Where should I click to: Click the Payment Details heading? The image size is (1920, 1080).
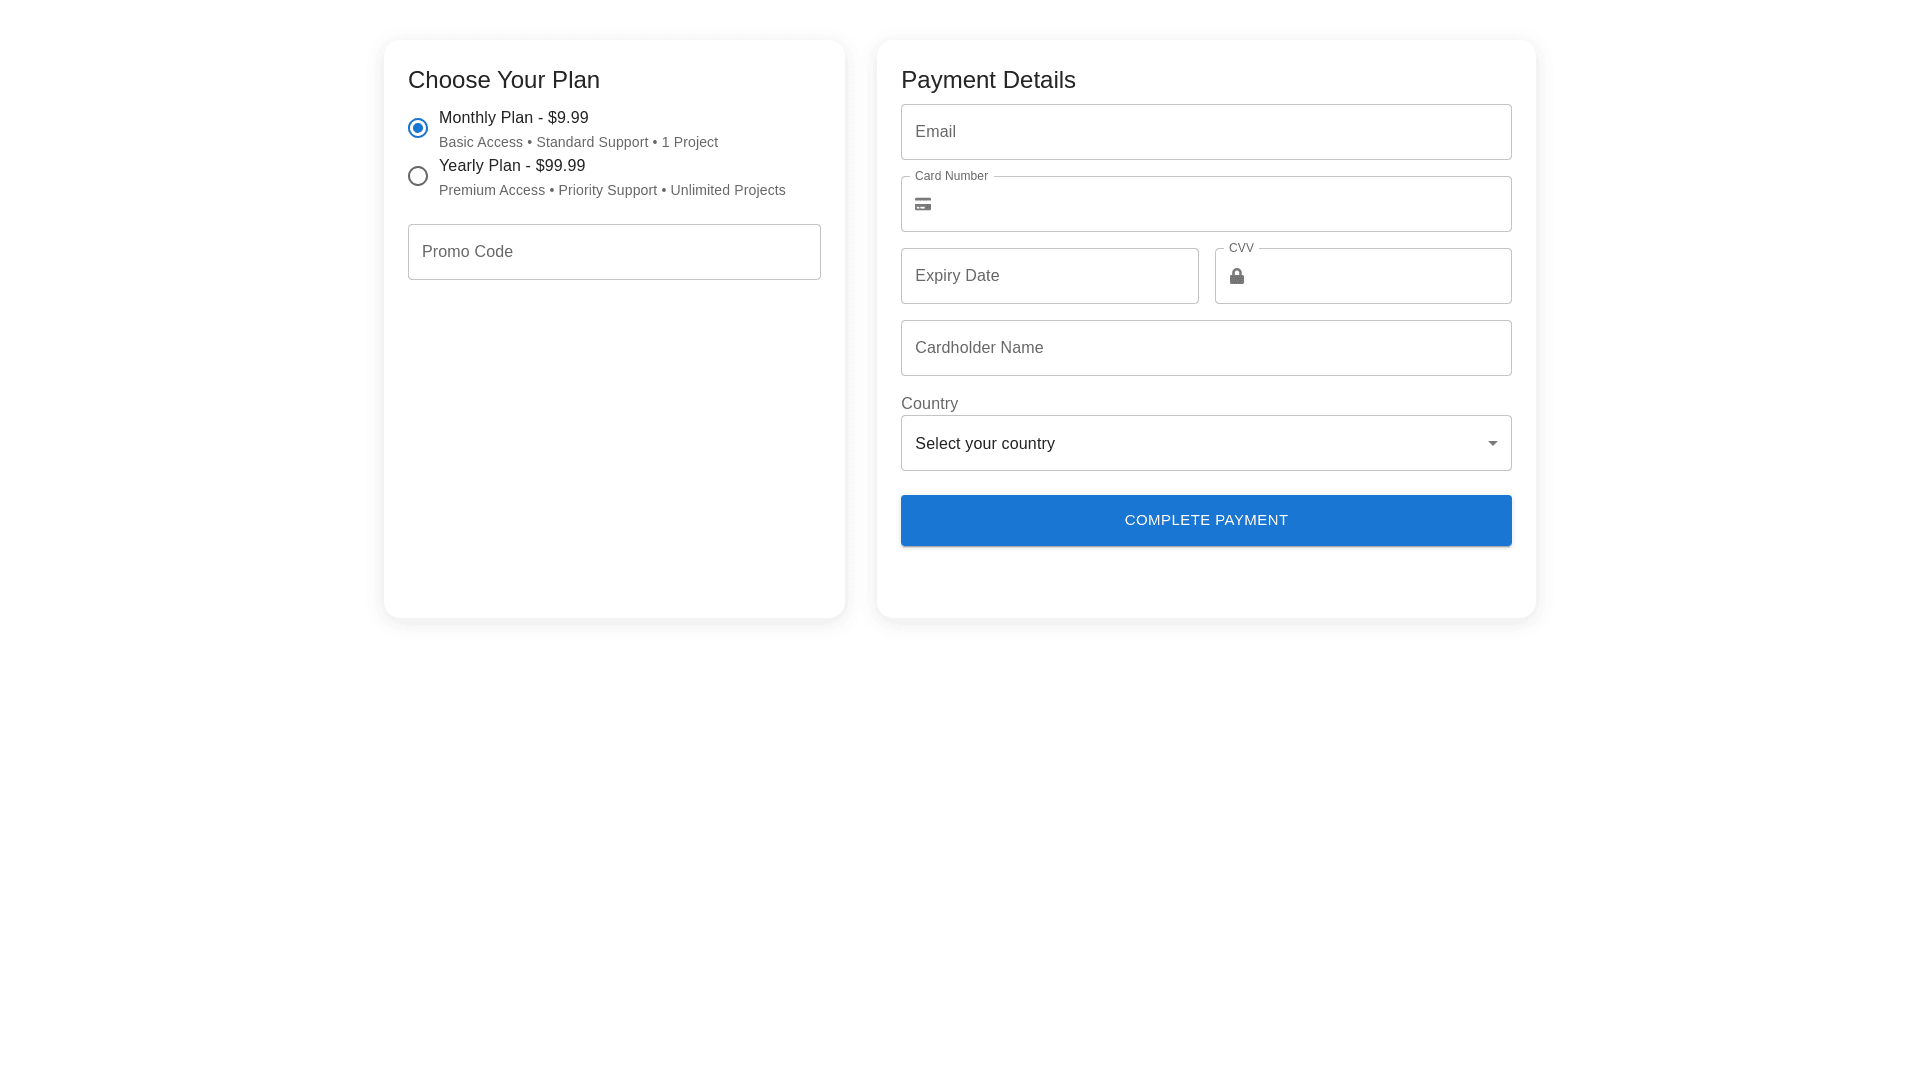[987, 80]
